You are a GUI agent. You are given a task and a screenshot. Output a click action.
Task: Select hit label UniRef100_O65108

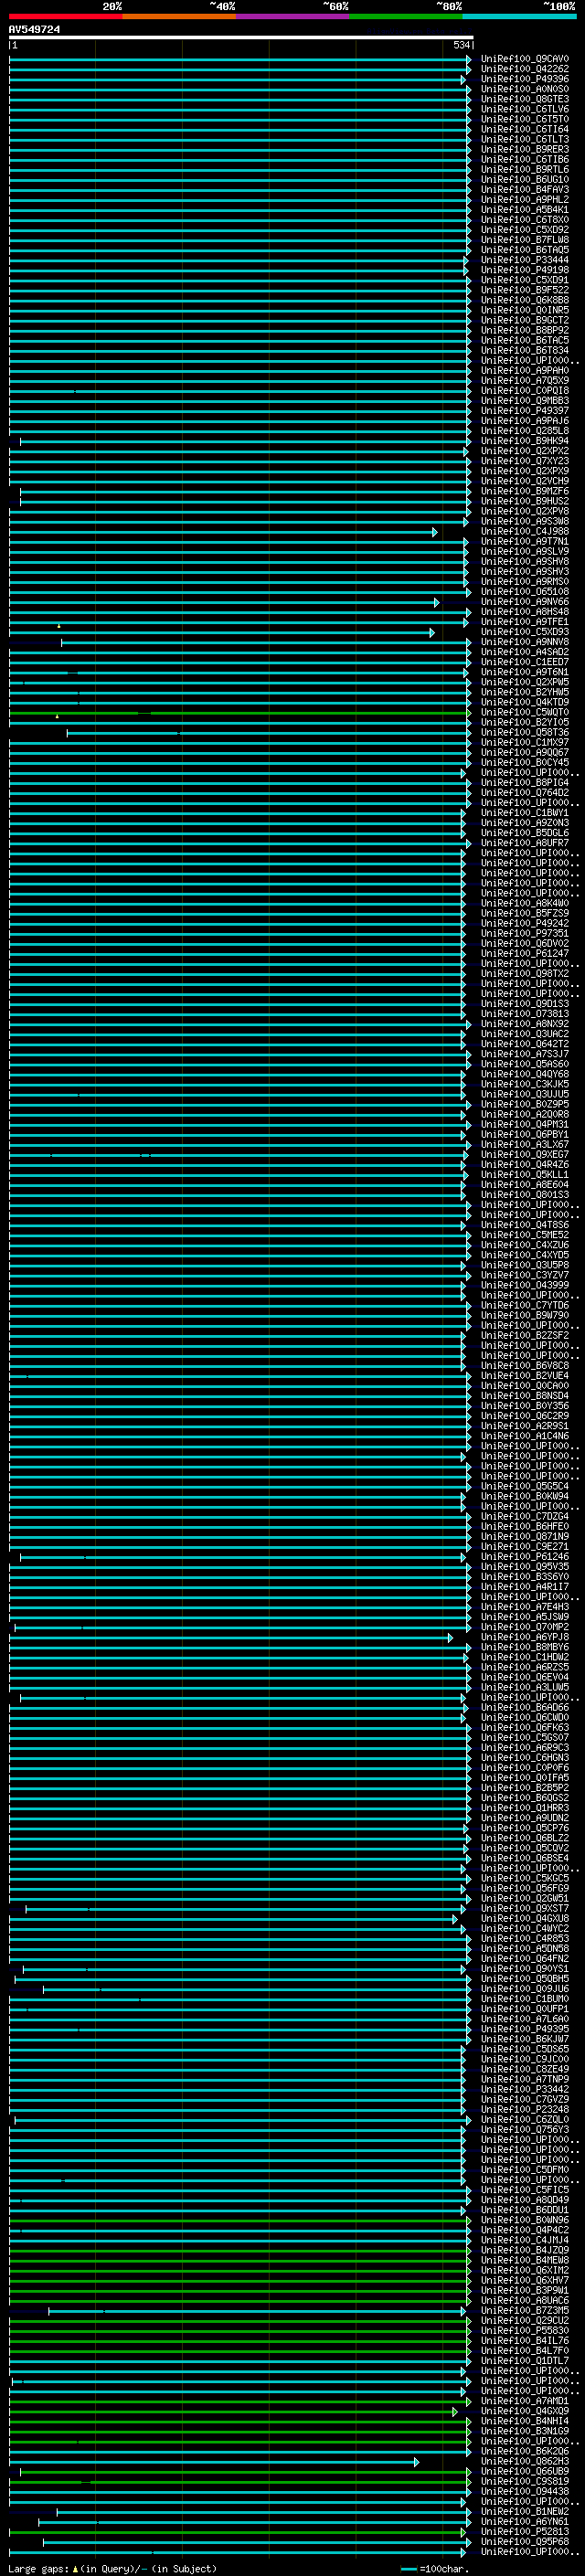(525, 591)
